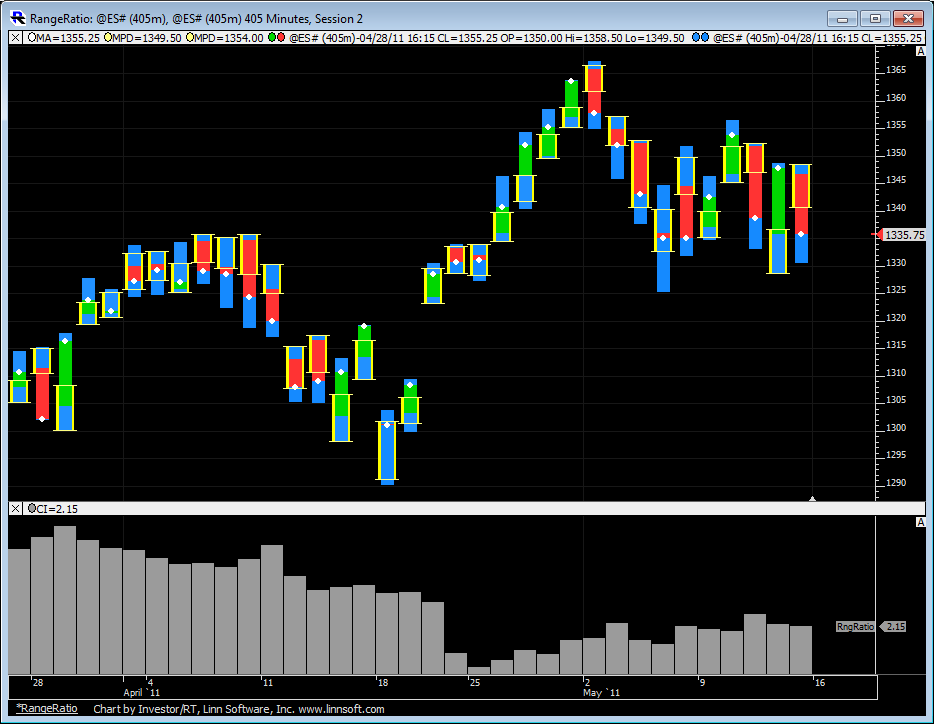The width and height of the screenshot is (934, 724).
Task: Click the date label 28 on the time axis
Action: pyautogui.click(x=38, y=682)
